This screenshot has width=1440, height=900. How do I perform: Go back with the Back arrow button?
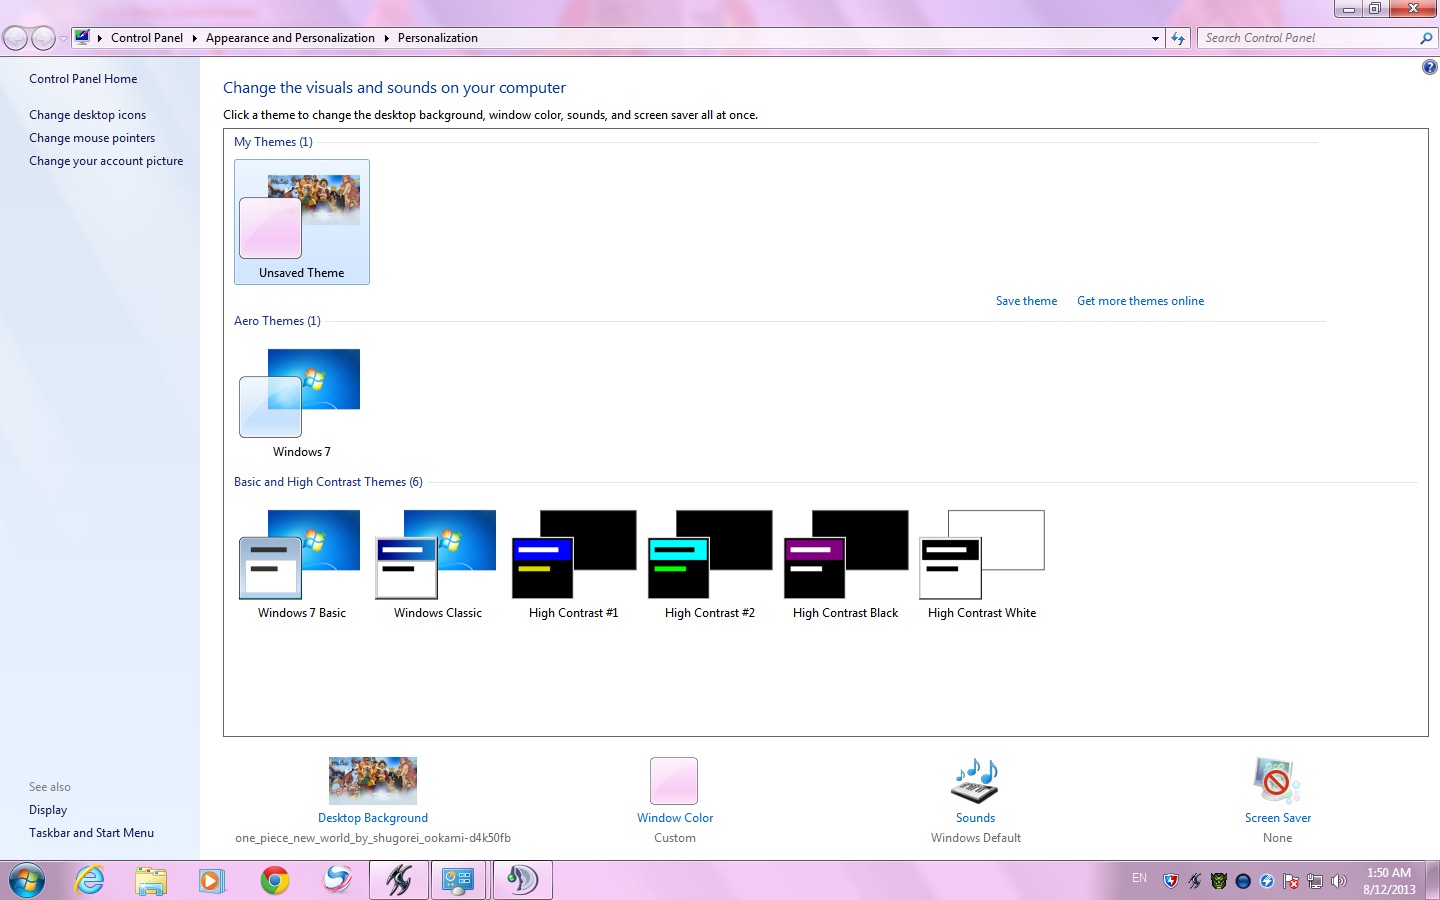click(15, 38)
